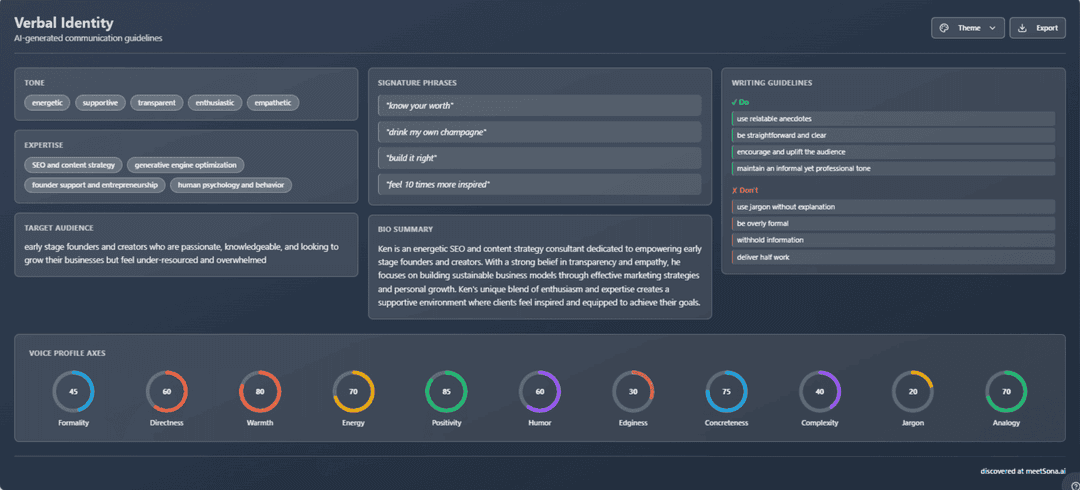Click the Complexity gauge showing 40
The height and width of the screenshot is (490, 1080).
coord(820,391)
